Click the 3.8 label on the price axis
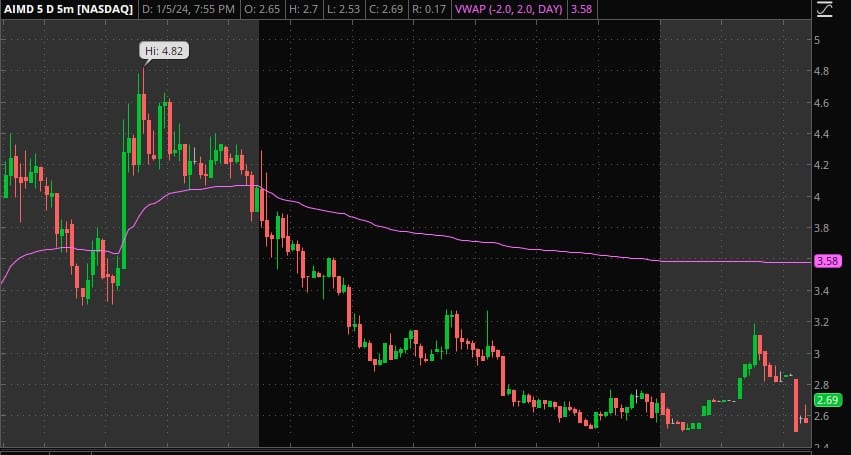The height and width of the screenshot is (455, 851). click(x=821, y=228)
